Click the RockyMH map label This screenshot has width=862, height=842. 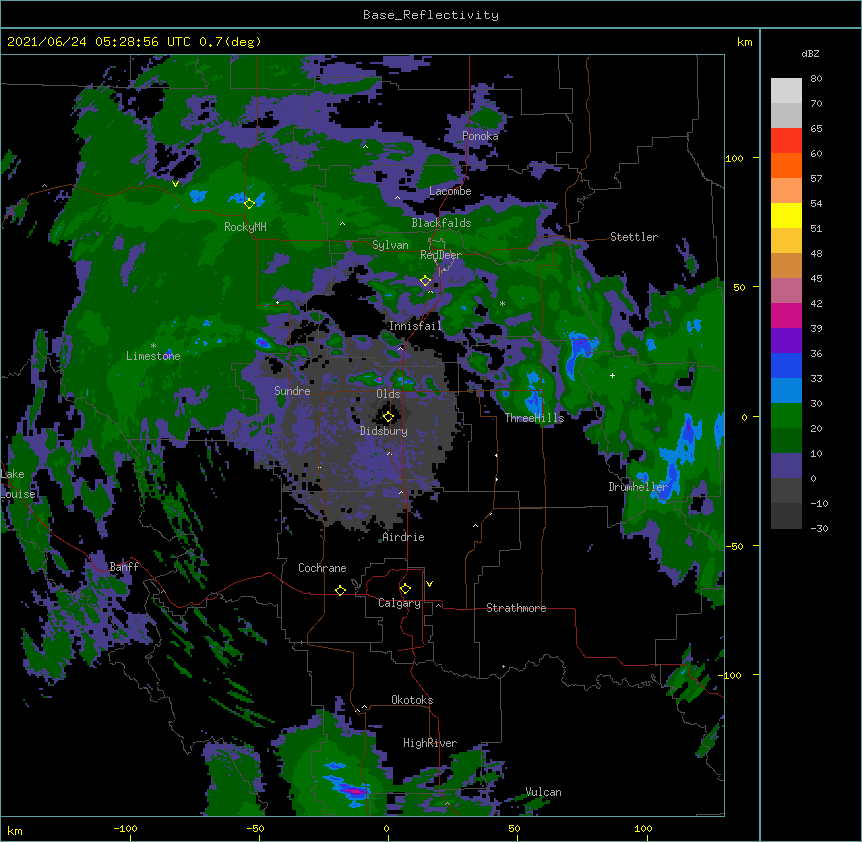245,226
